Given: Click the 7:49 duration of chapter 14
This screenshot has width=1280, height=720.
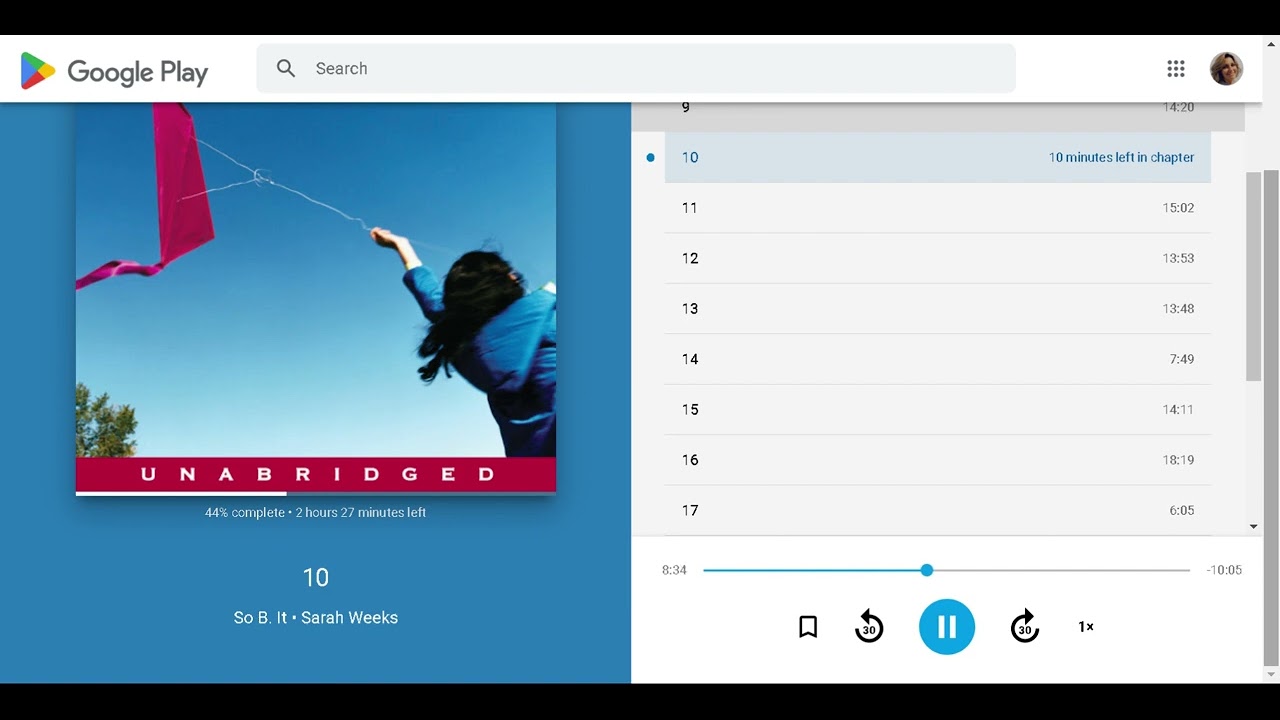Looking at the screenshot, I should 1182,359.
